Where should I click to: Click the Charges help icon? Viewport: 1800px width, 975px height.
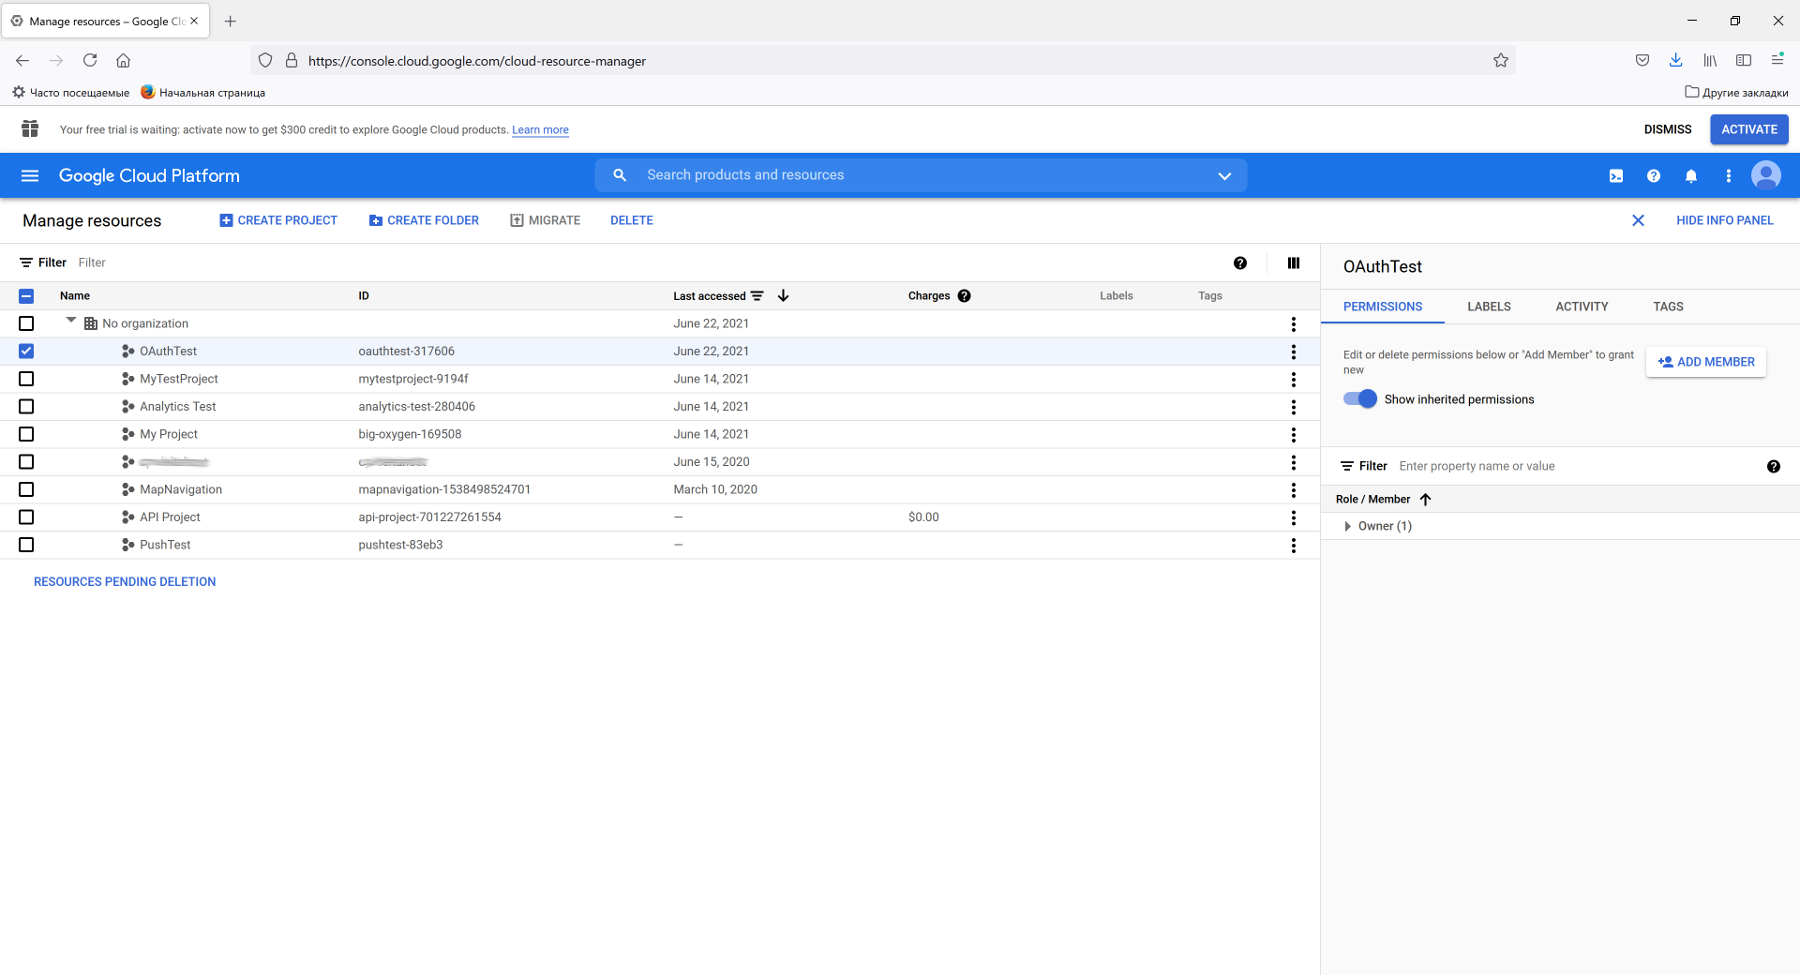pos(964,296)
